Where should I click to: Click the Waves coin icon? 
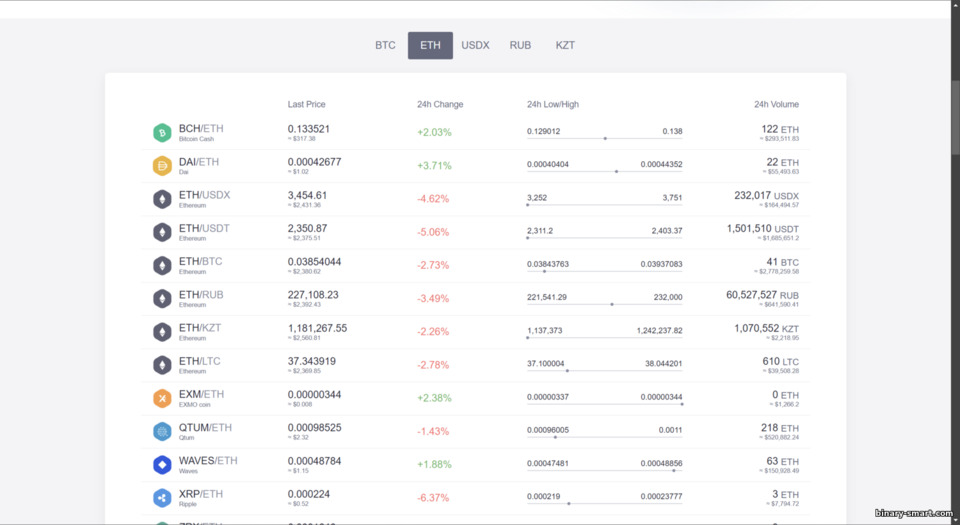[162, 464]
